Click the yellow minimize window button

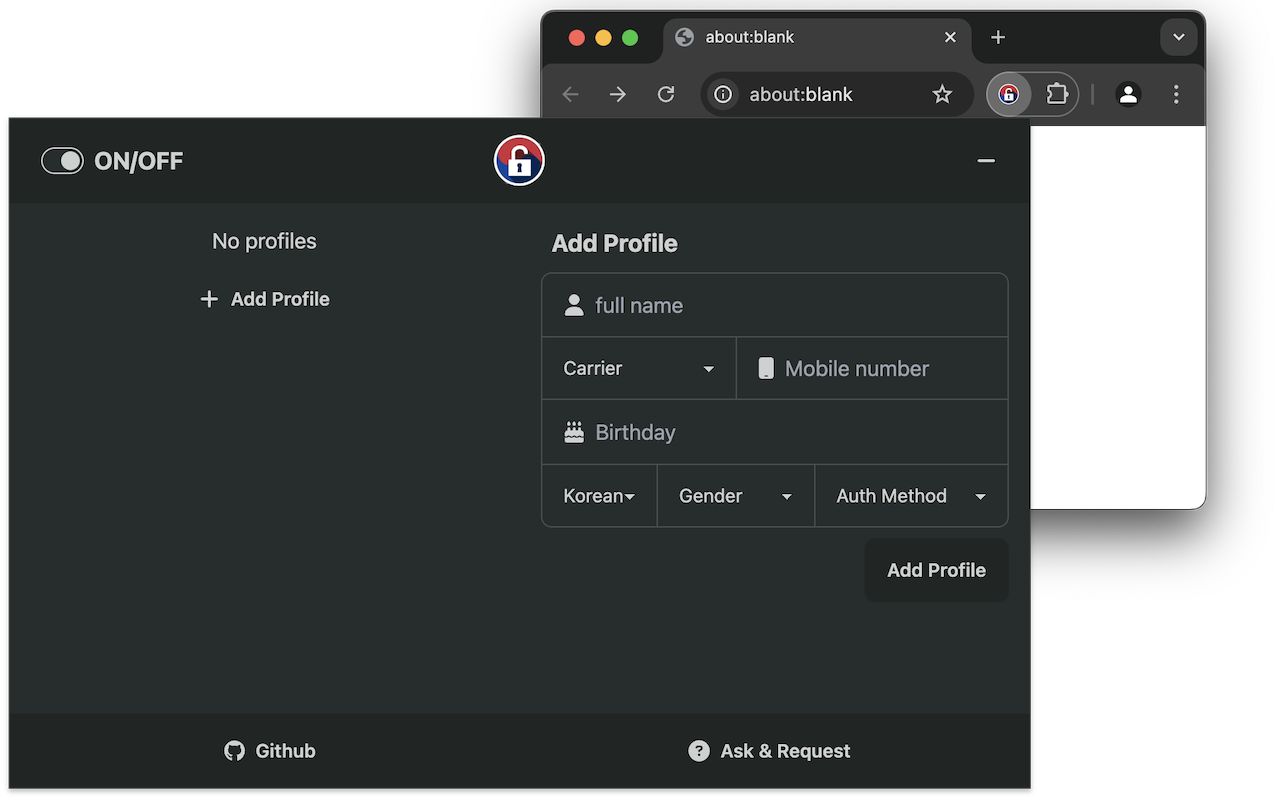(603, 38)
